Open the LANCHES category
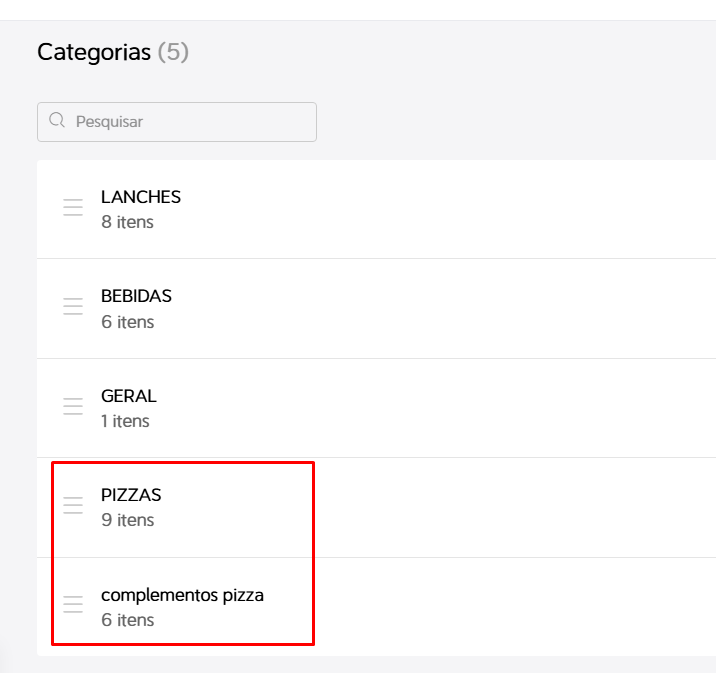The height and width of the screenshot is (673, 716). 141,197
